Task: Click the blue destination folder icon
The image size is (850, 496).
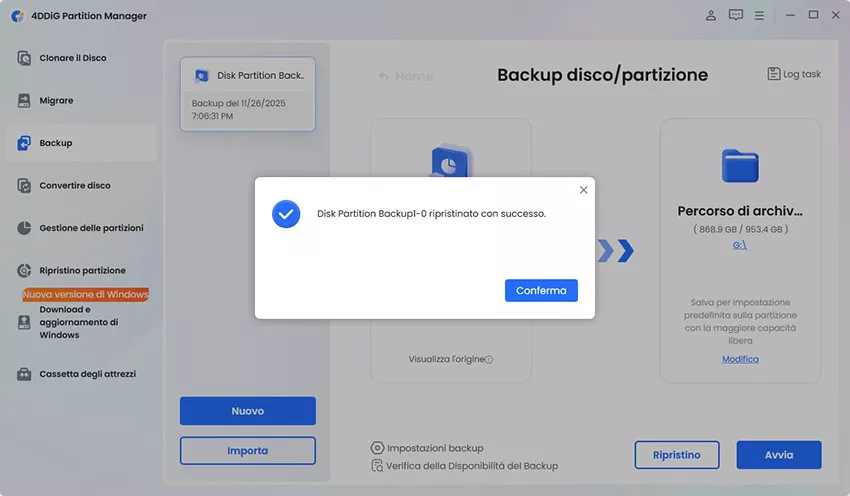Action: pyautogui.click(x=740, y=166)
